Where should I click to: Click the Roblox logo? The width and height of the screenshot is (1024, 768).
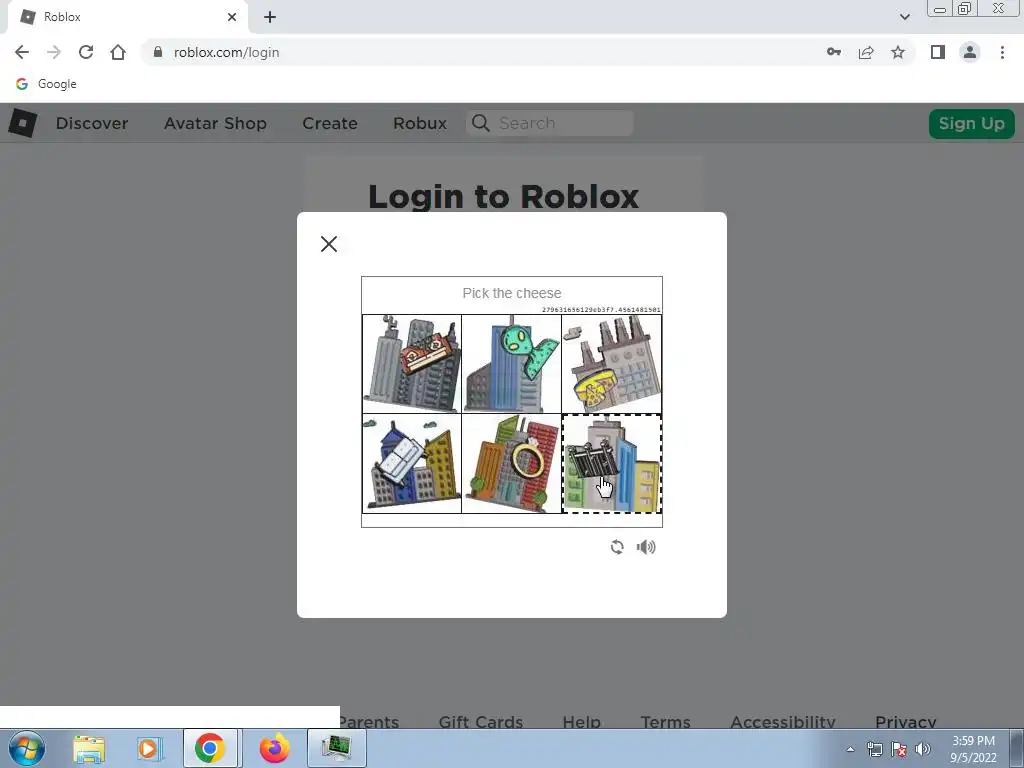[x=23, y=123]
